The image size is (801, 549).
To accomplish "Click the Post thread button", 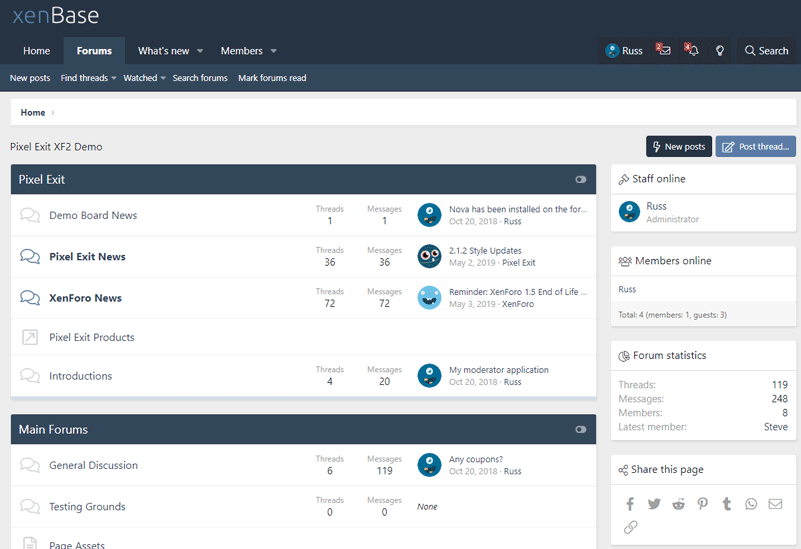I will (755, 147).
